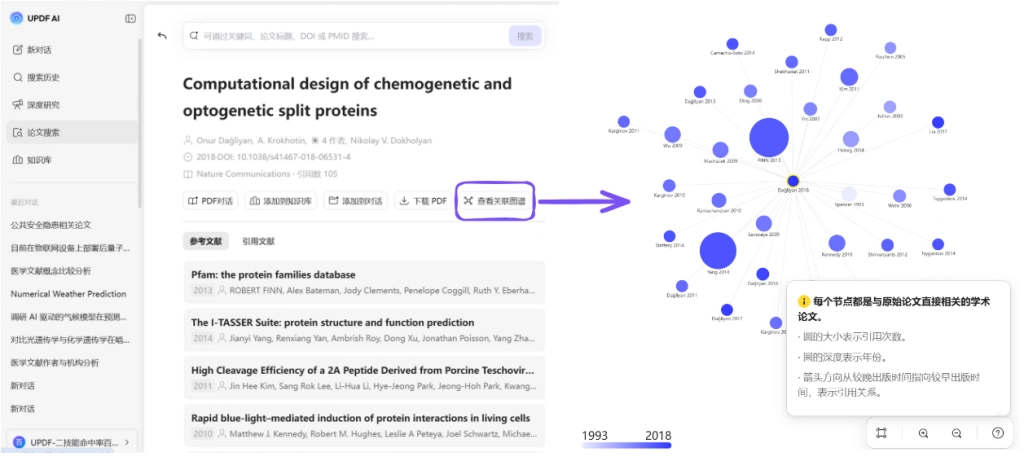Viewport: 1024px width, 461px height.
Task: Click the 下载 PDF button
Action: (x=424, y=200)
